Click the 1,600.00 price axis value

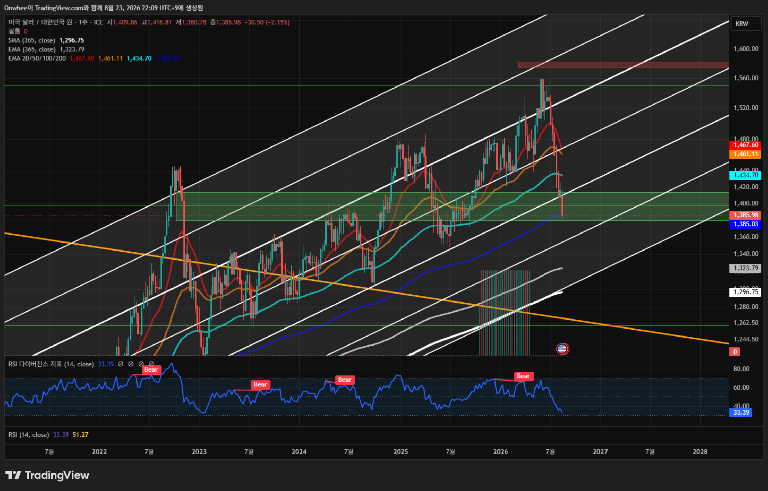click(x=746, y=49)
